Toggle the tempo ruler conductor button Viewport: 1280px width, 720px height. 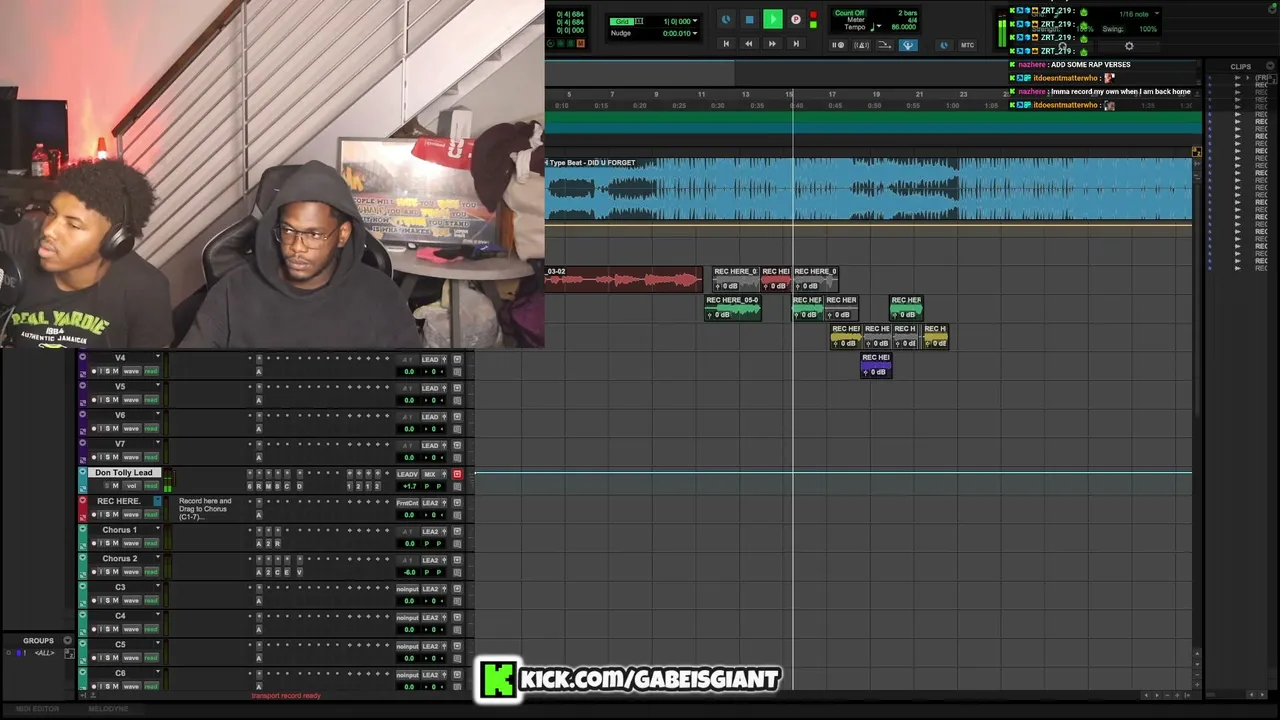(885, 45)
